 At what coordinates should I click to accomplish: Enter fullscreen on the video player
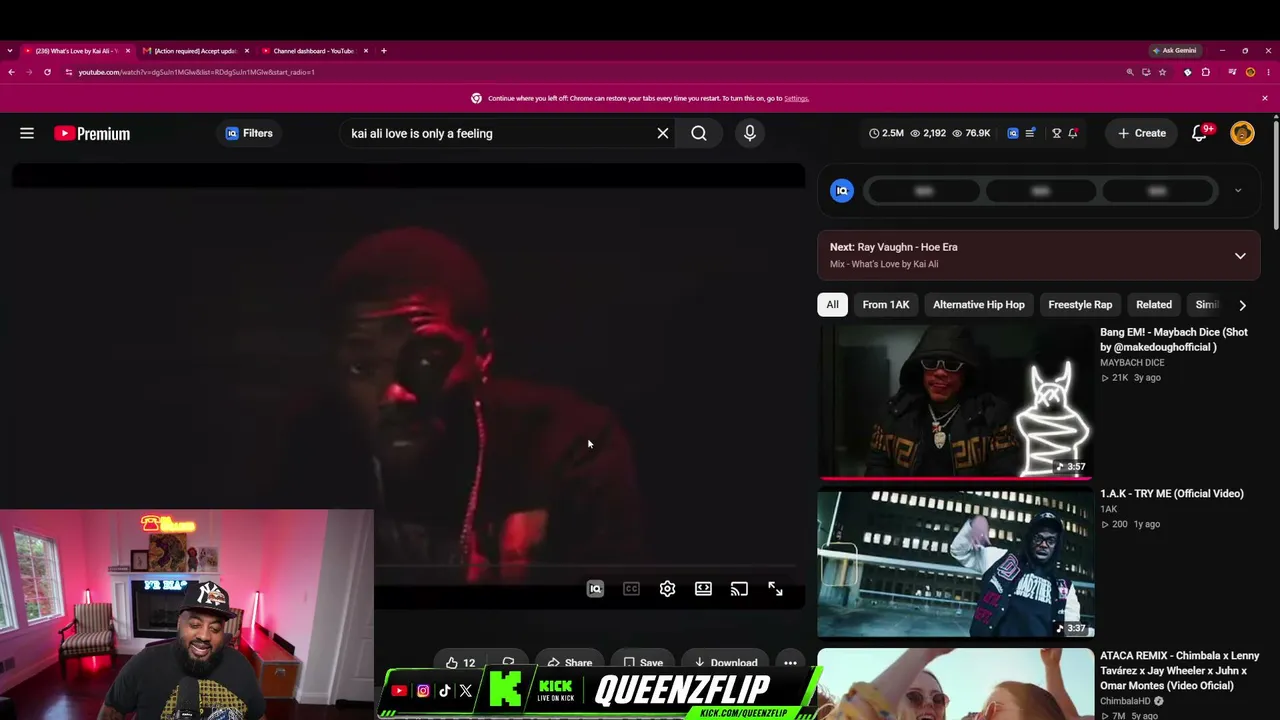coord(775,589)
